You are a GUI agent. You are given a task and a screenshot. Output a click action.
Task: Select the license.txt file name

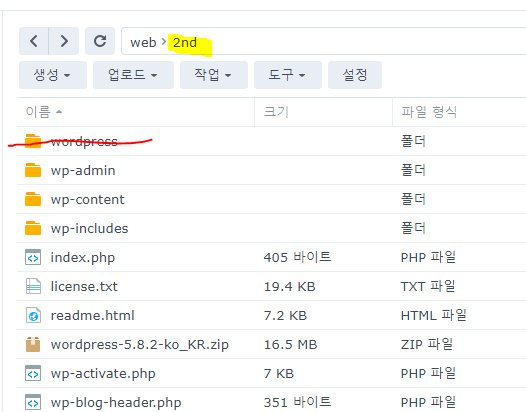[84, 287]
